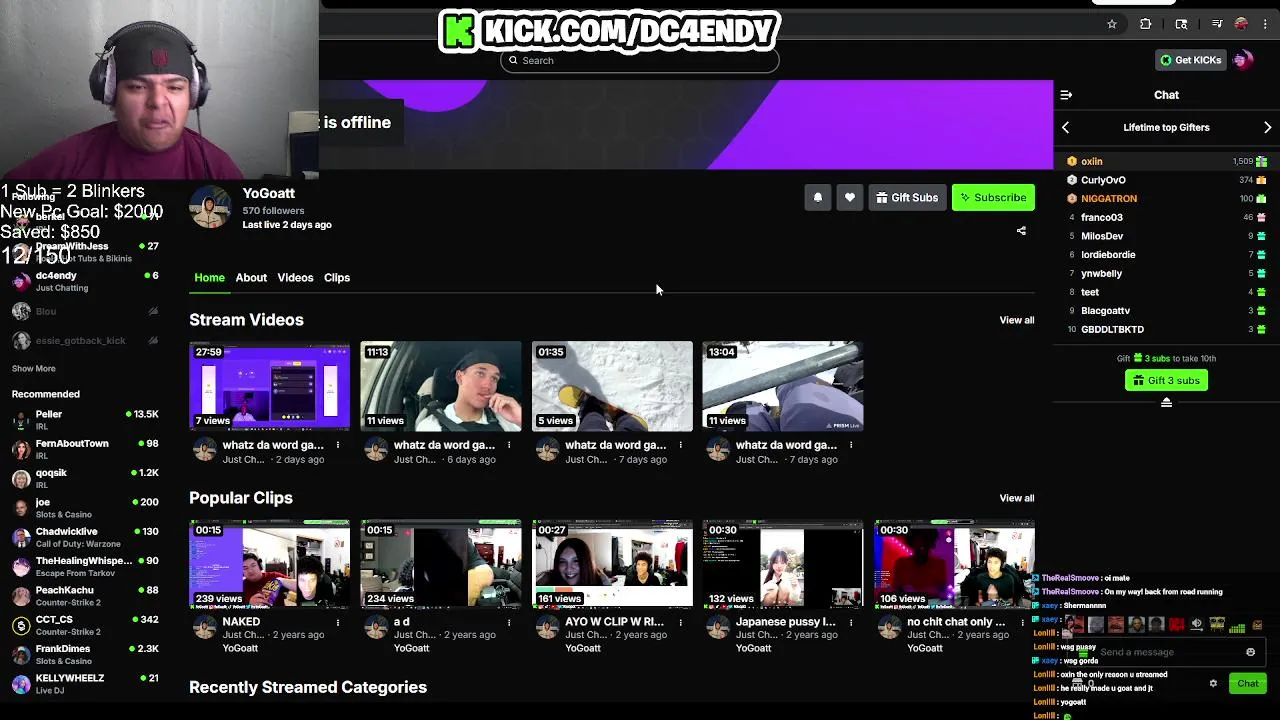Viewport: 1280px width, 720px height.
Task: Select gifter franco03 in leaderboard
Action: coord(1166,217)
